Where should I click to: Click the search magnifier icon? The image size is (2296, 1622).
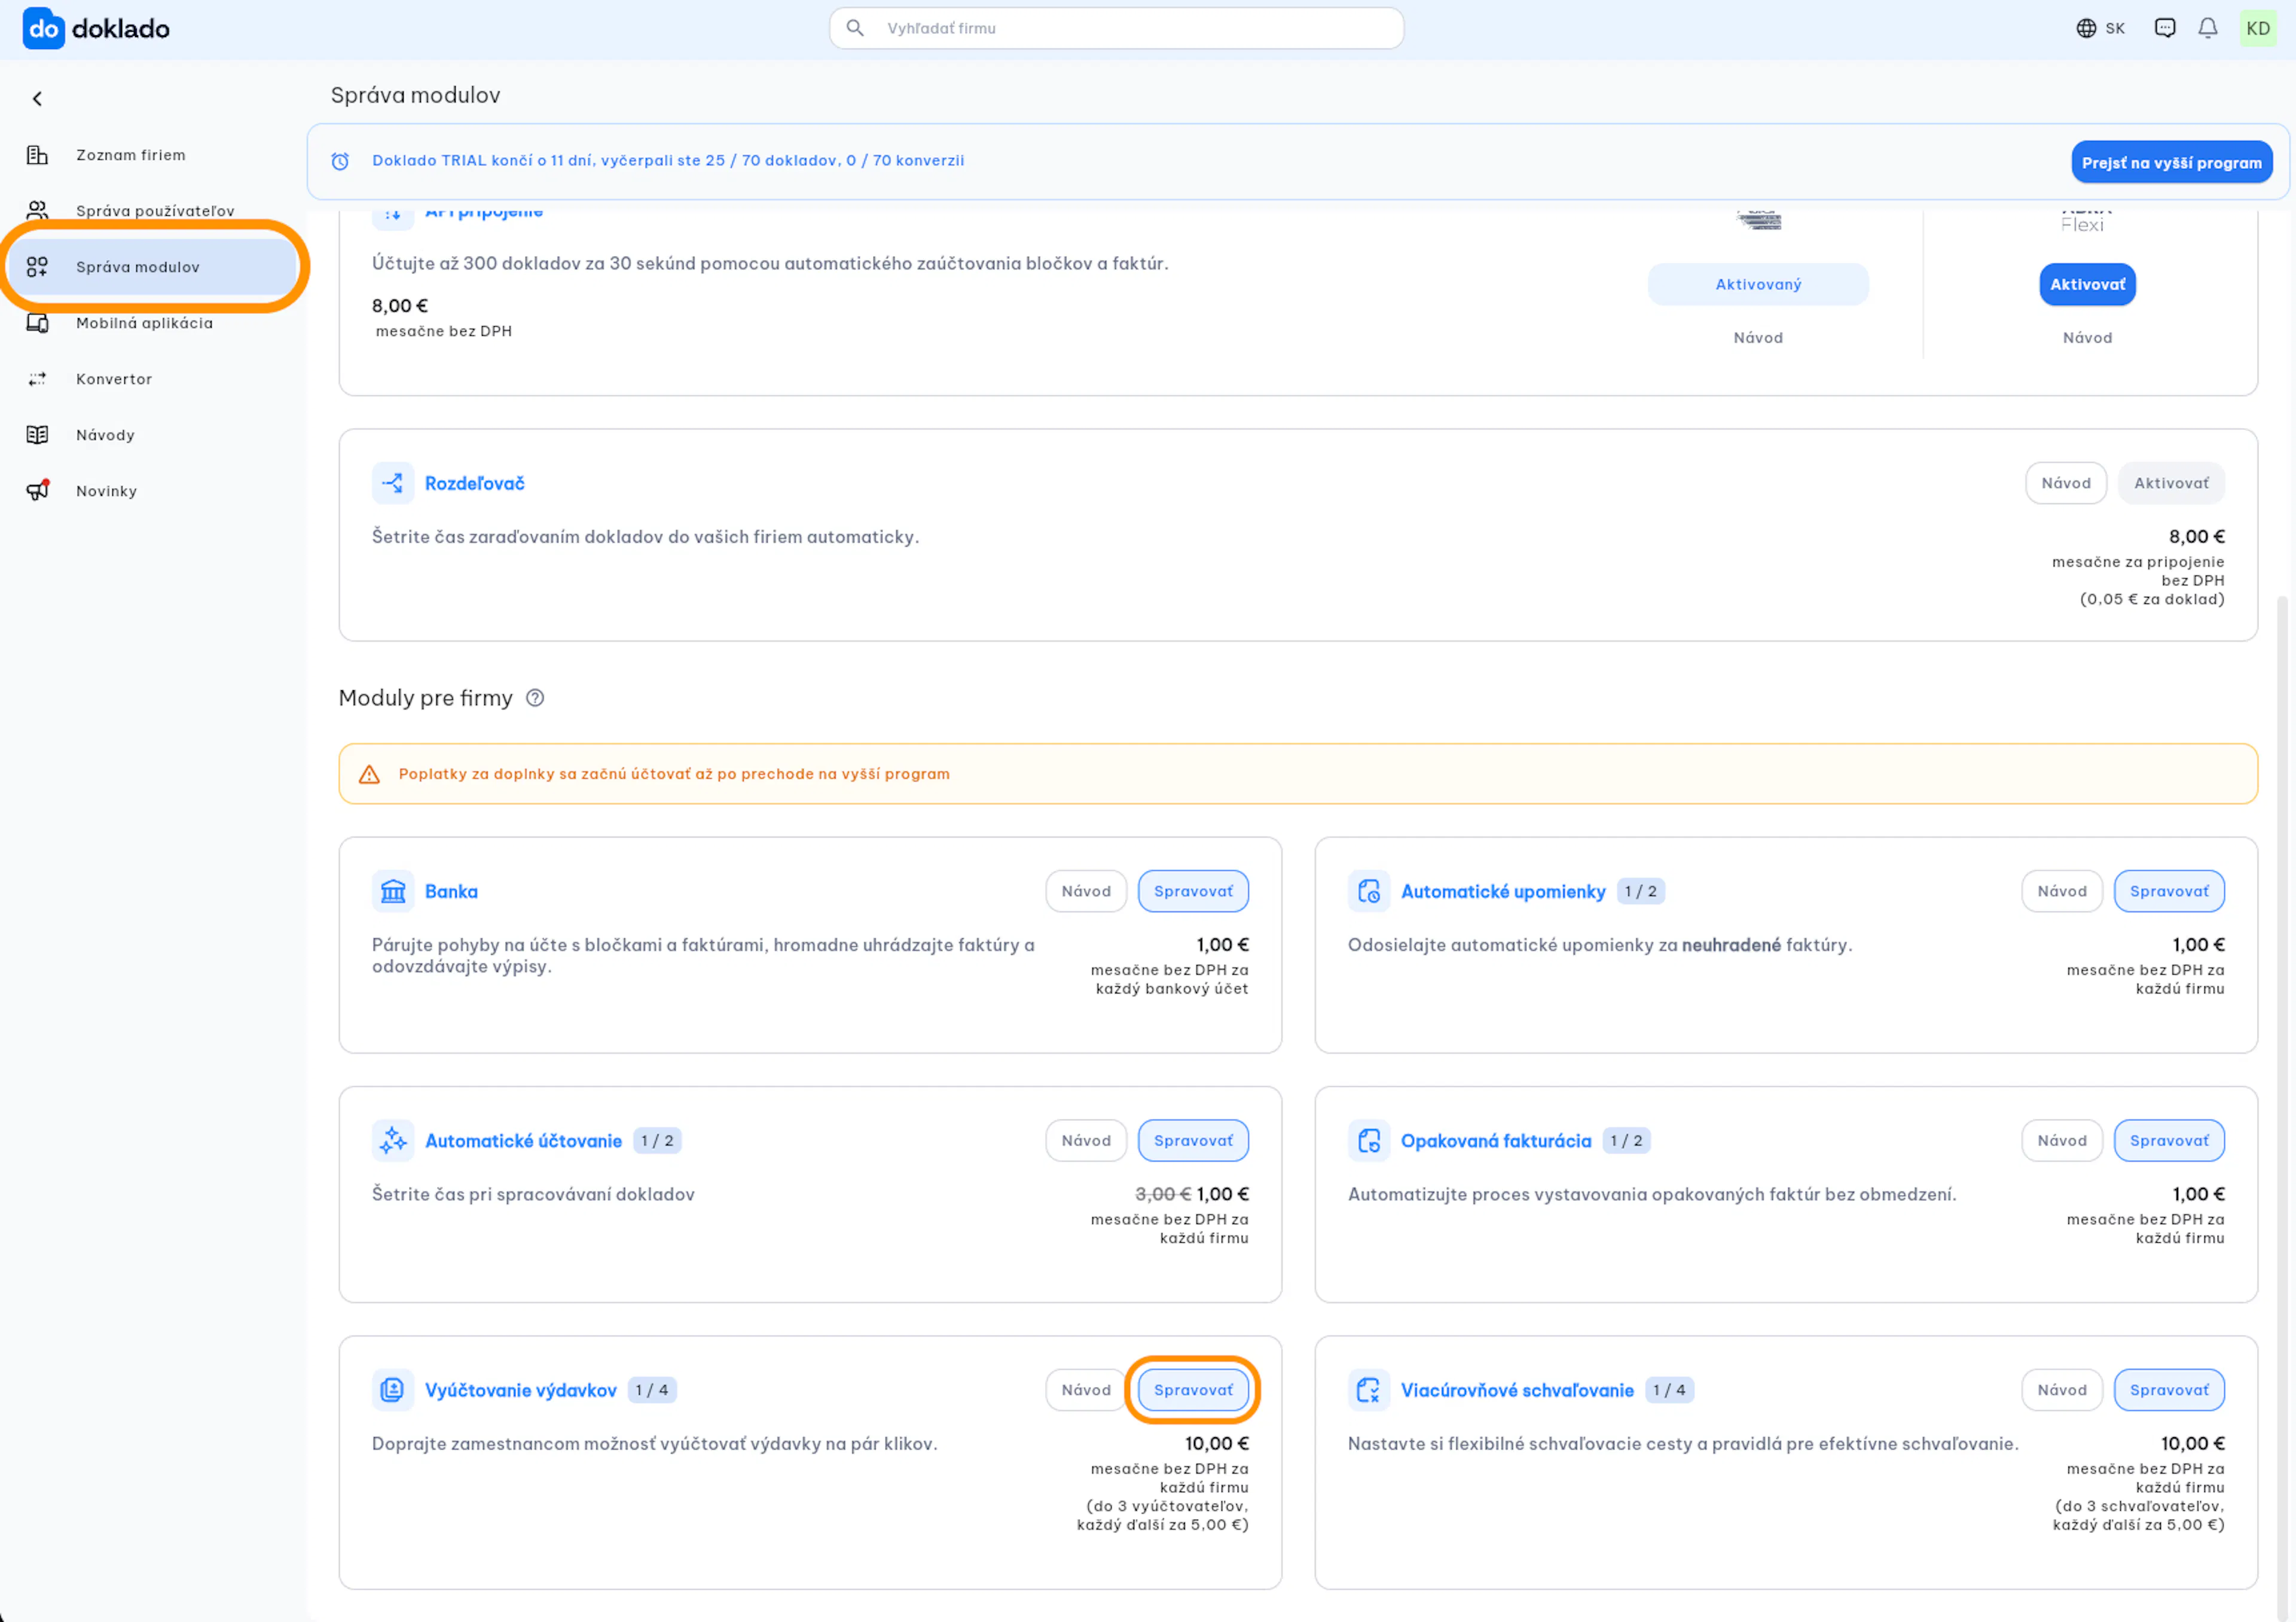(x=855, y=28)
